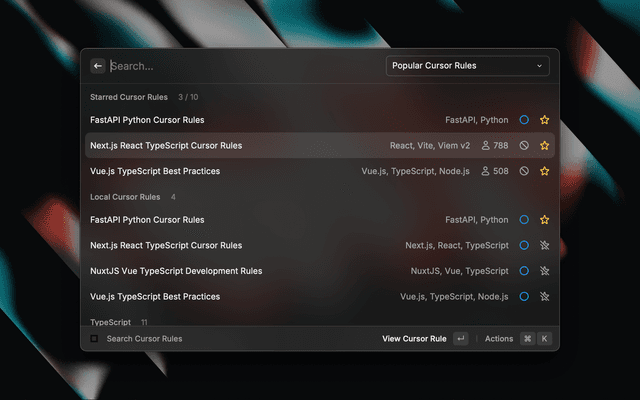Click crossed-circle icon on starred Vue.js row
The image size is (640, 400).
click(524, 171)
